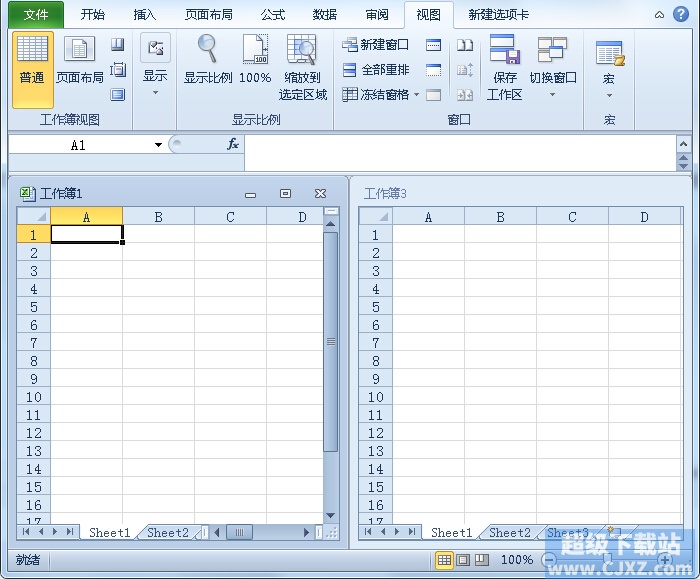The height and width of the screenshot is (579, 700).
Task: Expand the formula bar with double arrow
Action: click(x=683, y=162)
